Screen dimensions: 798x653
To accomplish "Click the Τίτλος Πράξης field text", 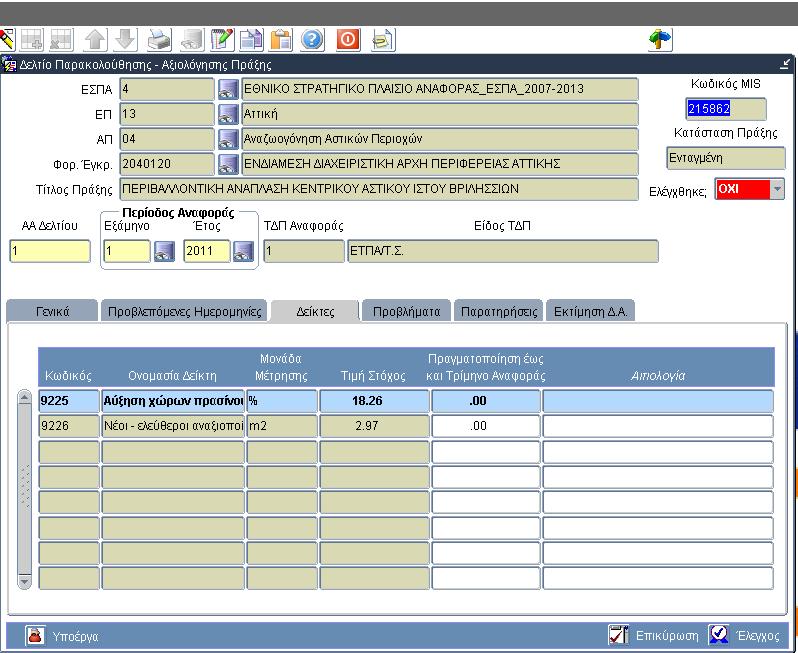I will (x=379, y=189).
